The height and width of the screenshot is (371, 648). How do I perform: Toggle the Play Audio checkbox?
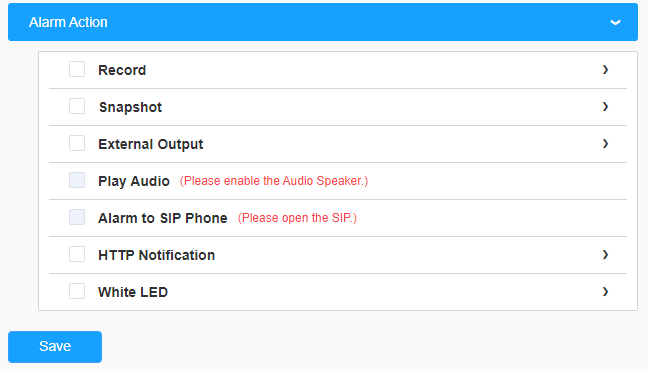[77, 180]
